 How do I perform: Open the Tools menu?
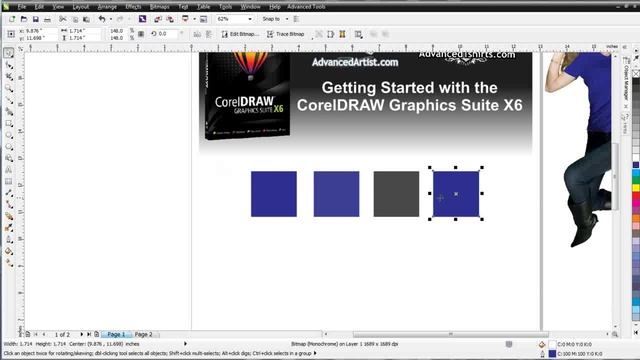225,7
